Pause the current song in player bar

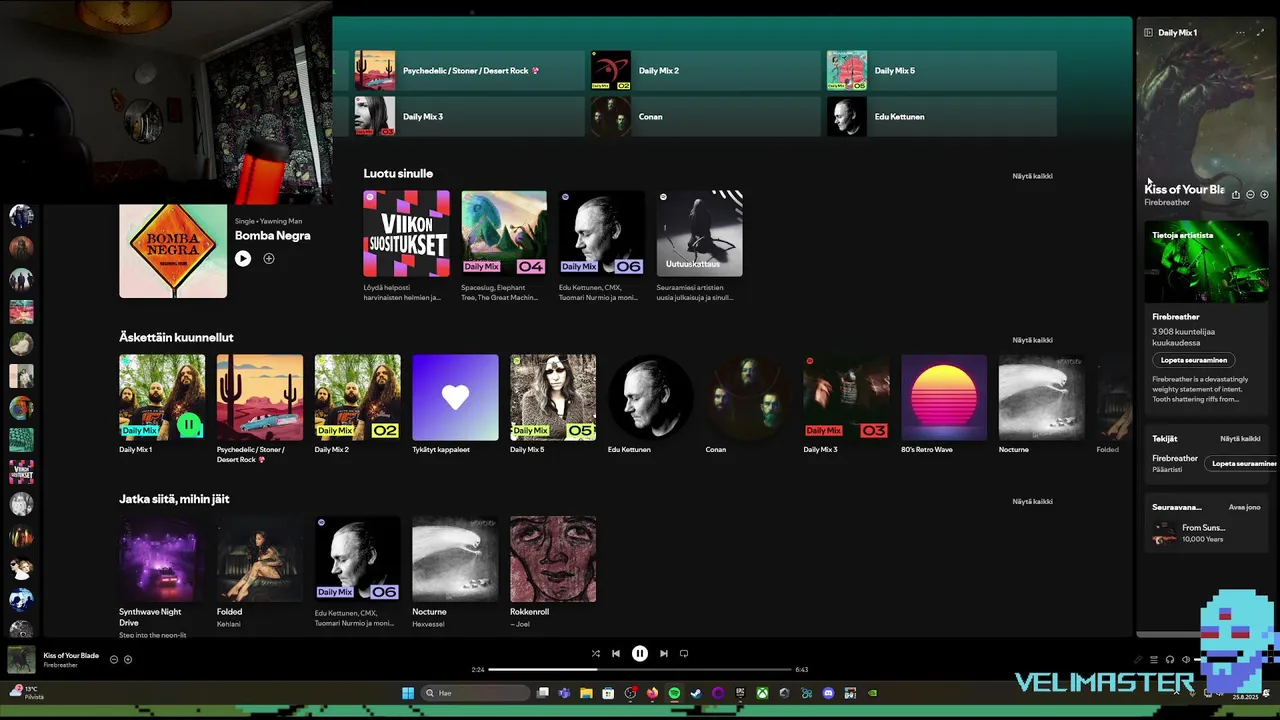640,654
